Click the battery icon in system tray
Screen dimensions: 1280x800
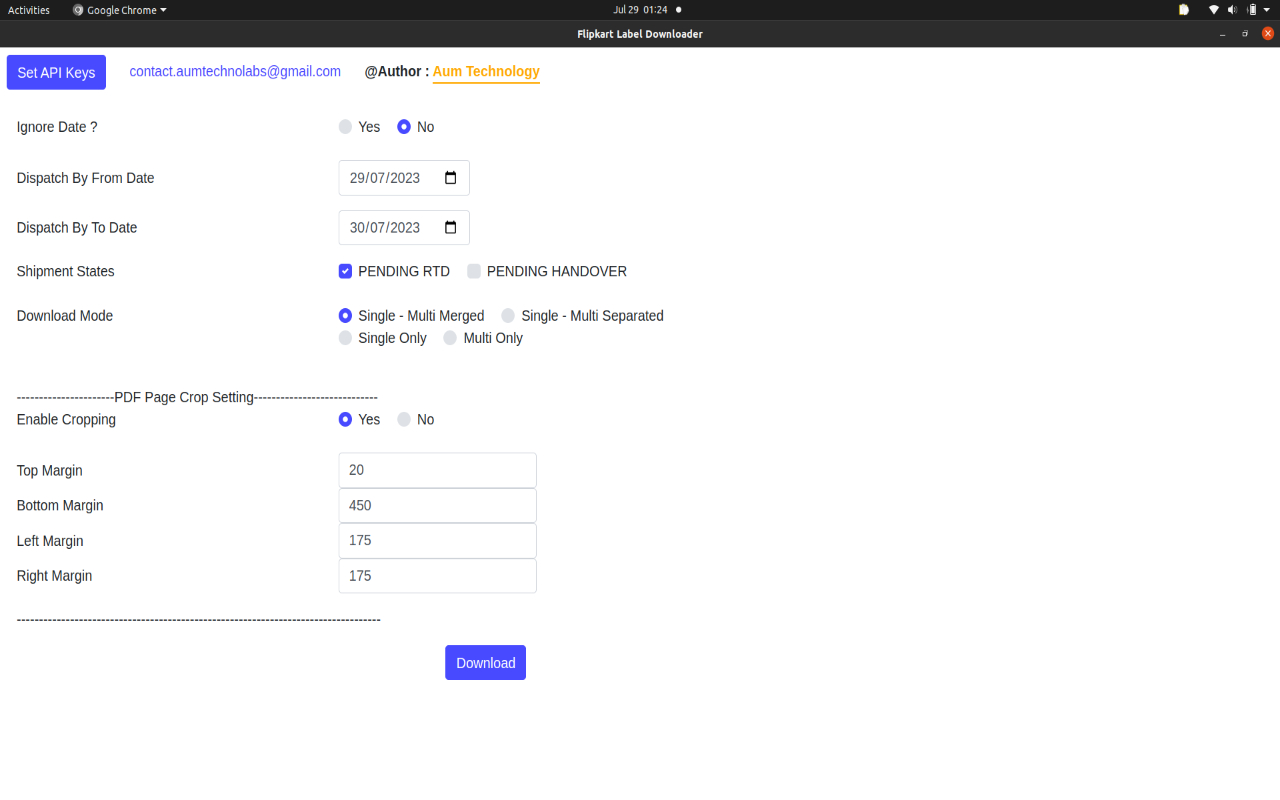point(1251,10)
